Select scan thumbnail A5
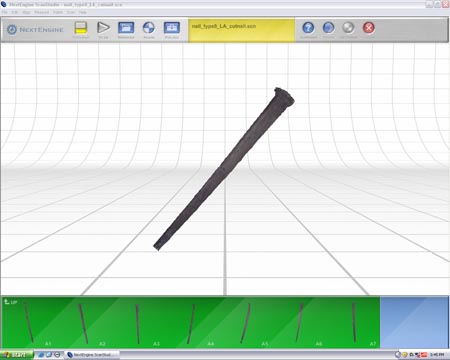Screen dimensions: 450x360 245,322
